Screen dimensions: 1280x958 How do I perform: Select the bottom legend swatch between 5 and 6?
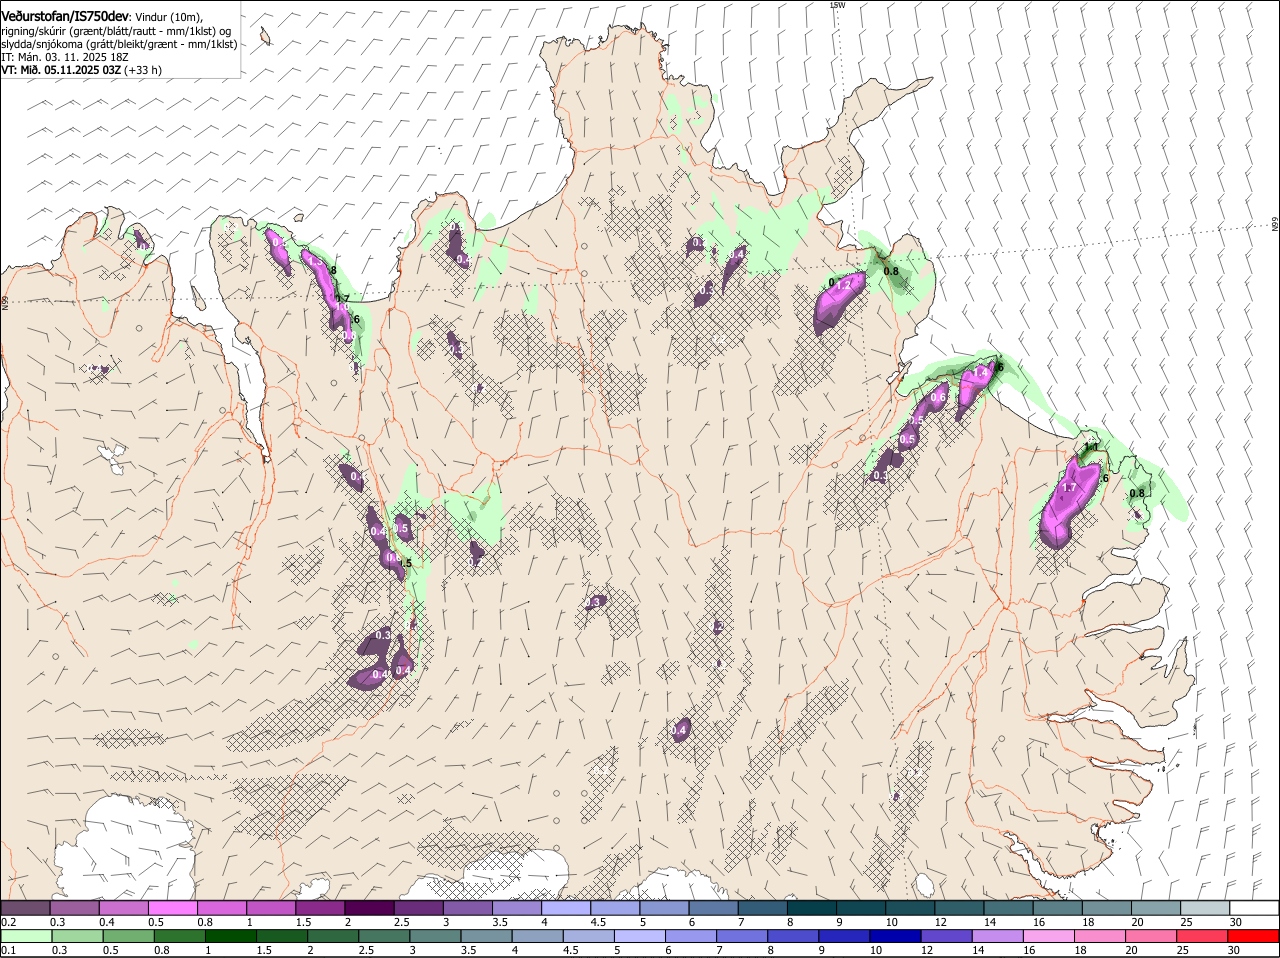[640, 936]
